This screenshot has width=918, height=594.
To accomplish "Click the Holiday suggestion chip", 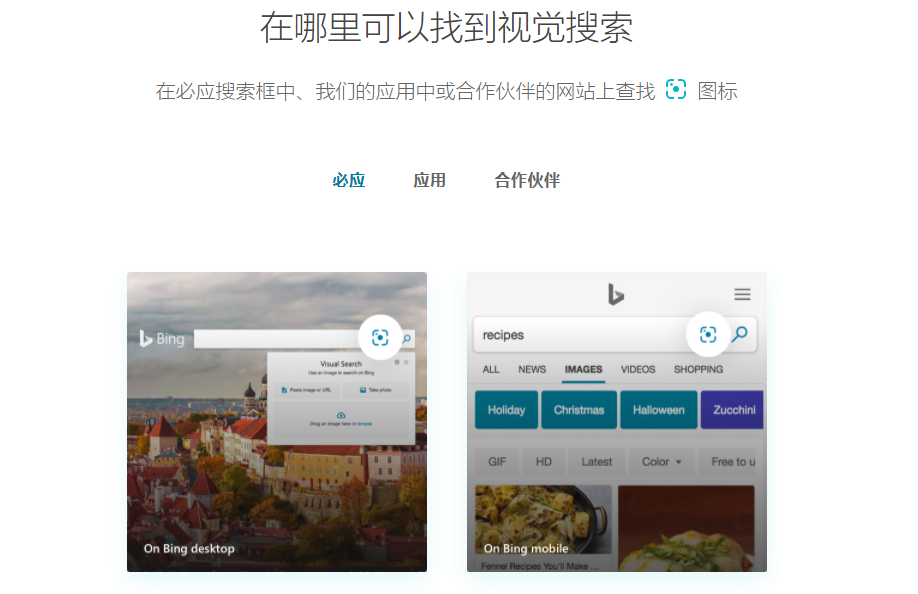I will tap(506, 410).
